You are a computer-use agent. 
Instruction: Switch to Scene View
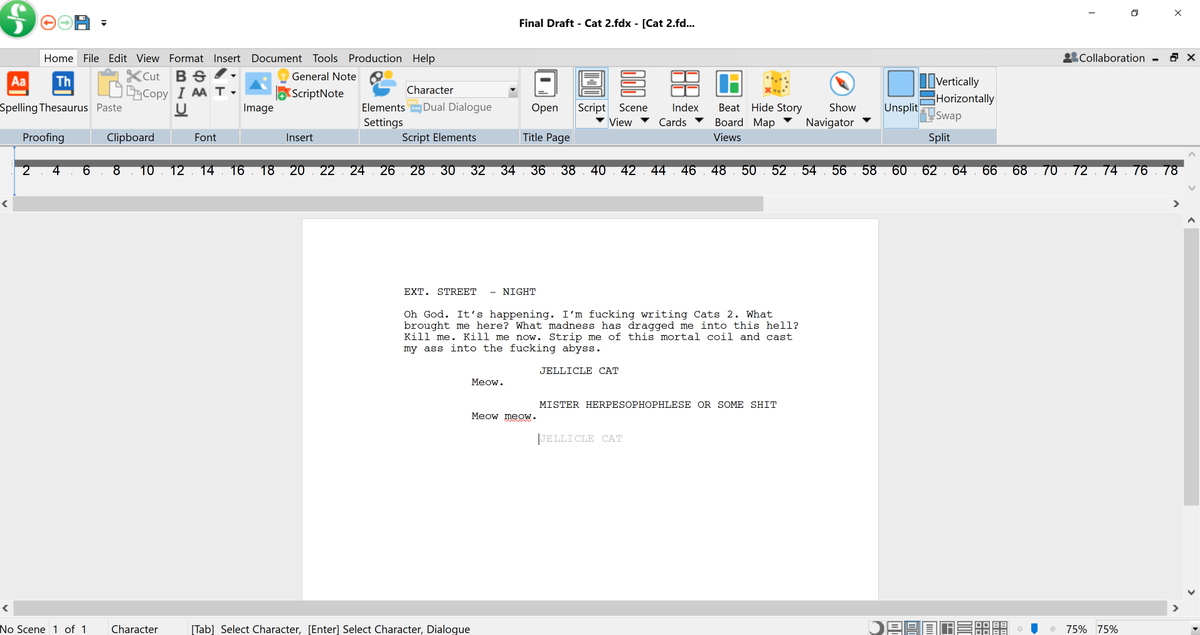(x=633, y=92)
